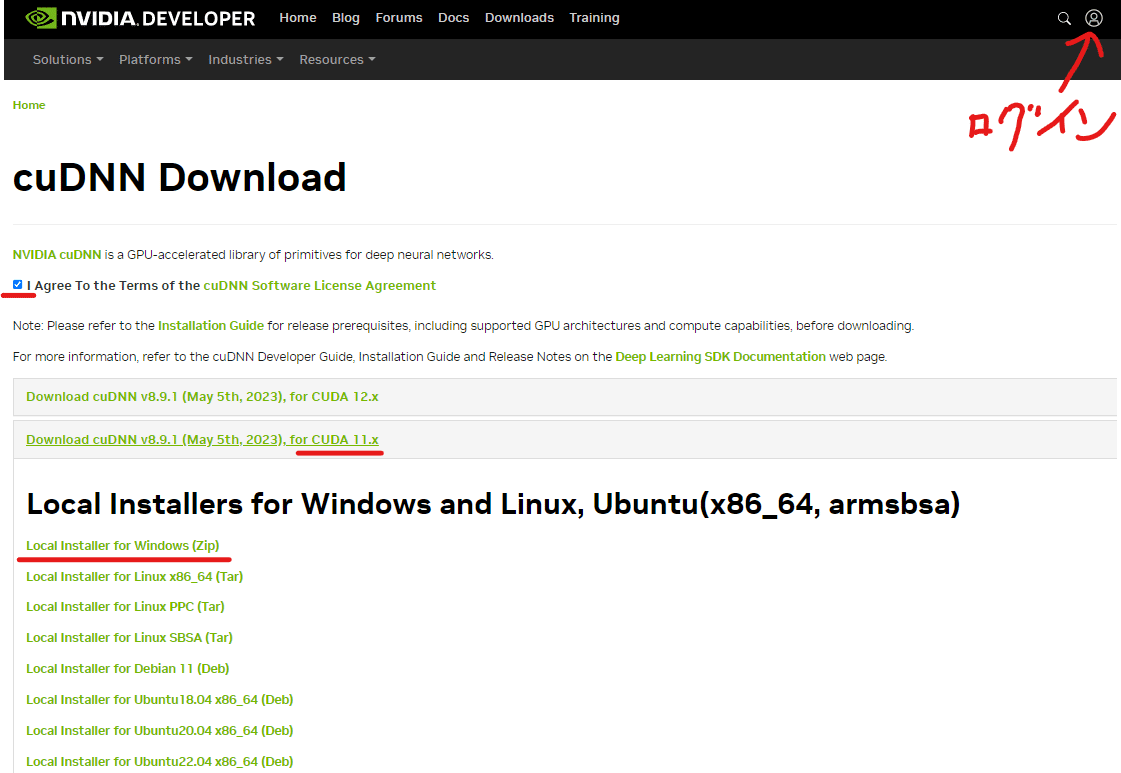Go to Home in top navigation
Viewport: 1121px width, 773px height.
[297, 18]
